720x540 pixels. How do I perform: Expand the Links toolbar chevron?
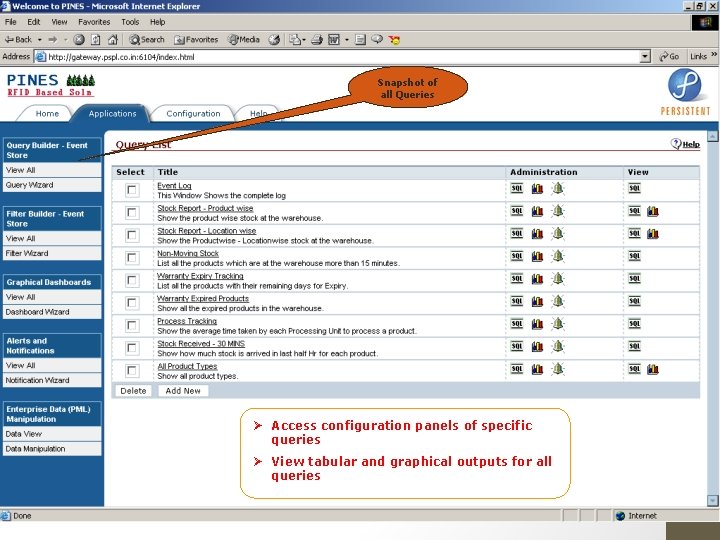tap(714, 55)
